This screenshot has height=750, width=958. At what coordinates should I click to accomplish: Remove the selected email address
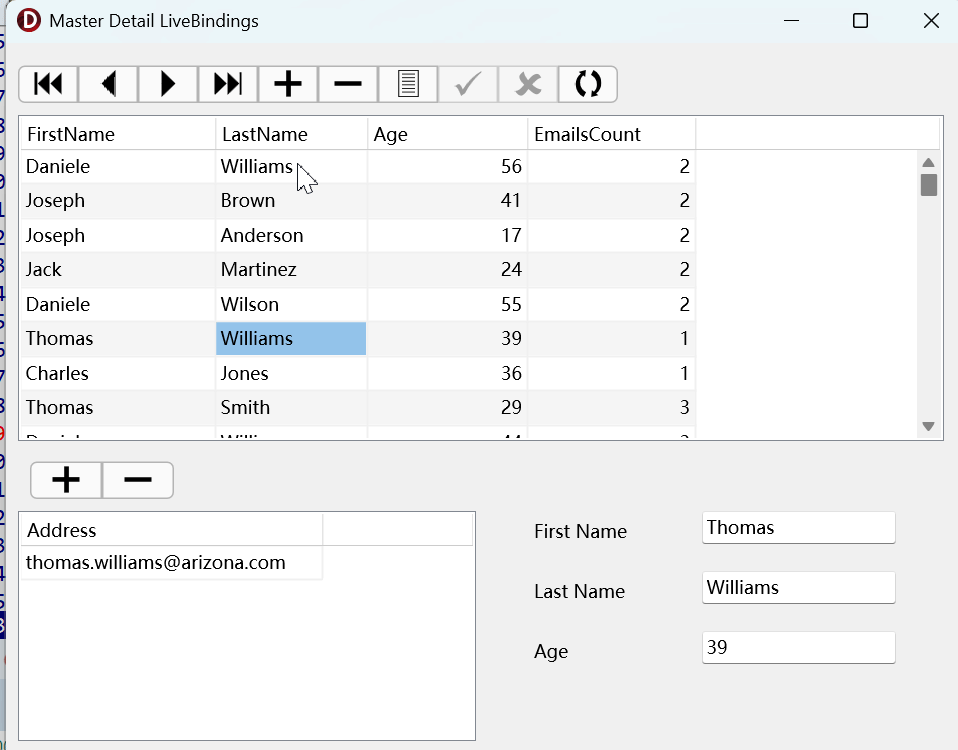pos(138,480)
